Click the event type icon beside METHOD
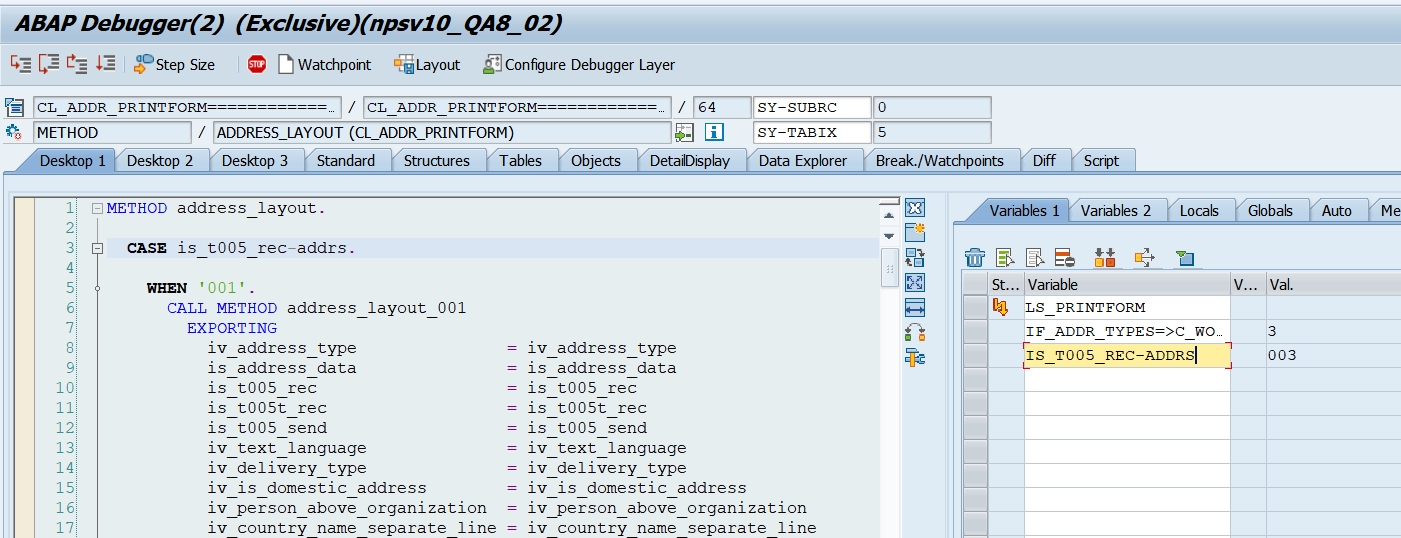This screenshot has height=538, width=1401. [x=14, y=132]
